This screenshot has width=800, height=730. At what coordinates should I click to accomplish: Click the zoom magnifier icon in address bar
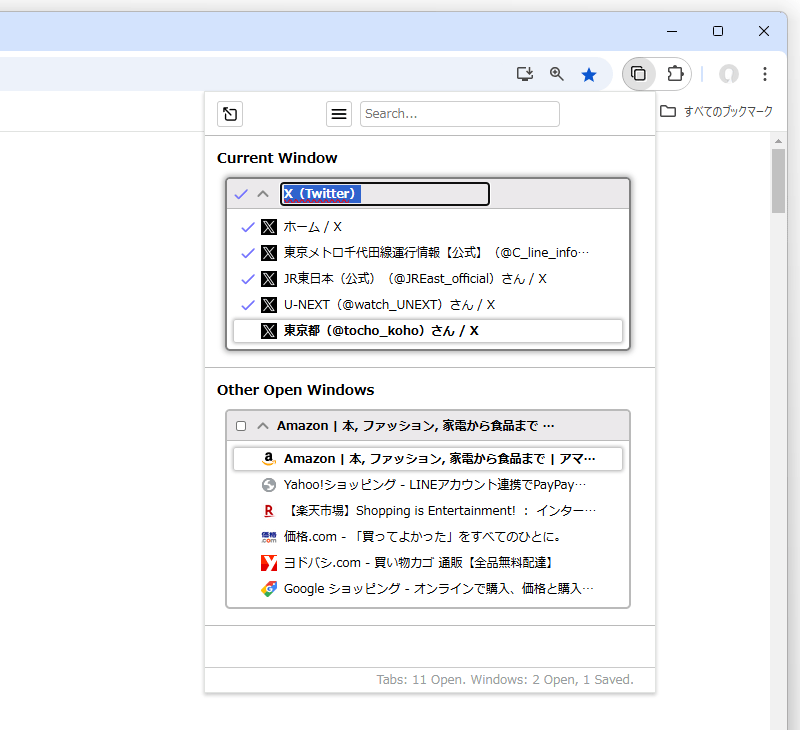(557, 74)
